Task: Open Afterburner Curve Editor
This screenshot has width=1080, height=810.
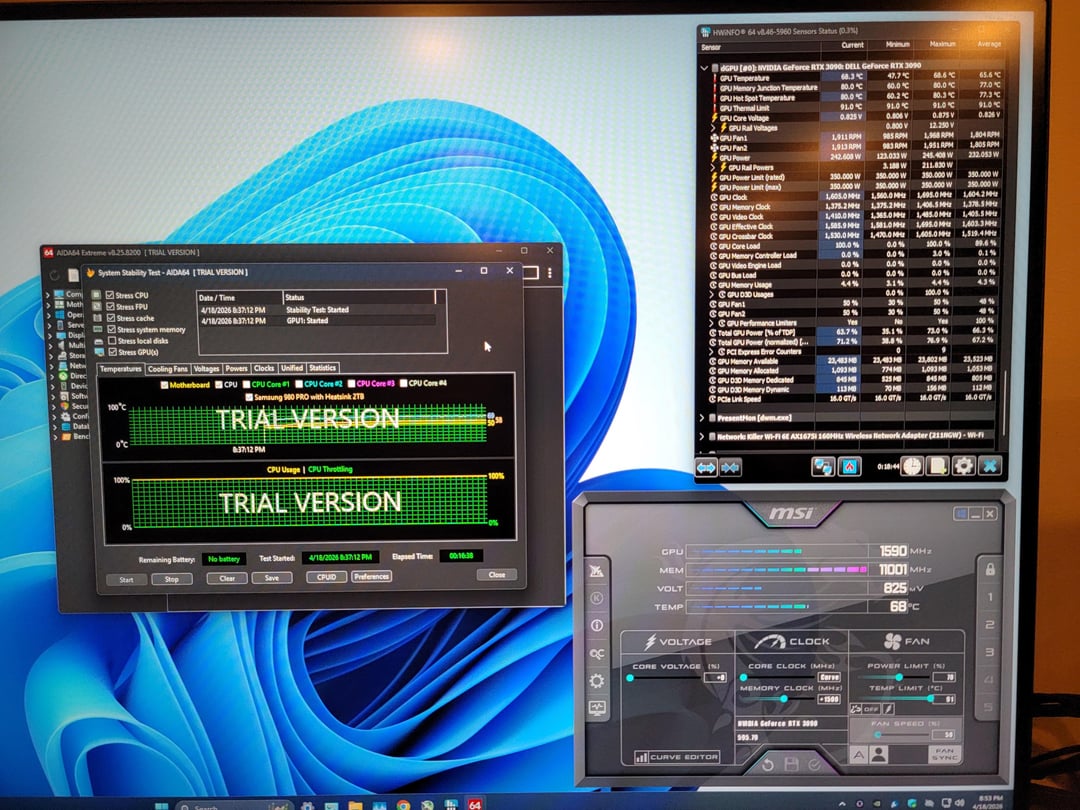Action: point(677,757)
